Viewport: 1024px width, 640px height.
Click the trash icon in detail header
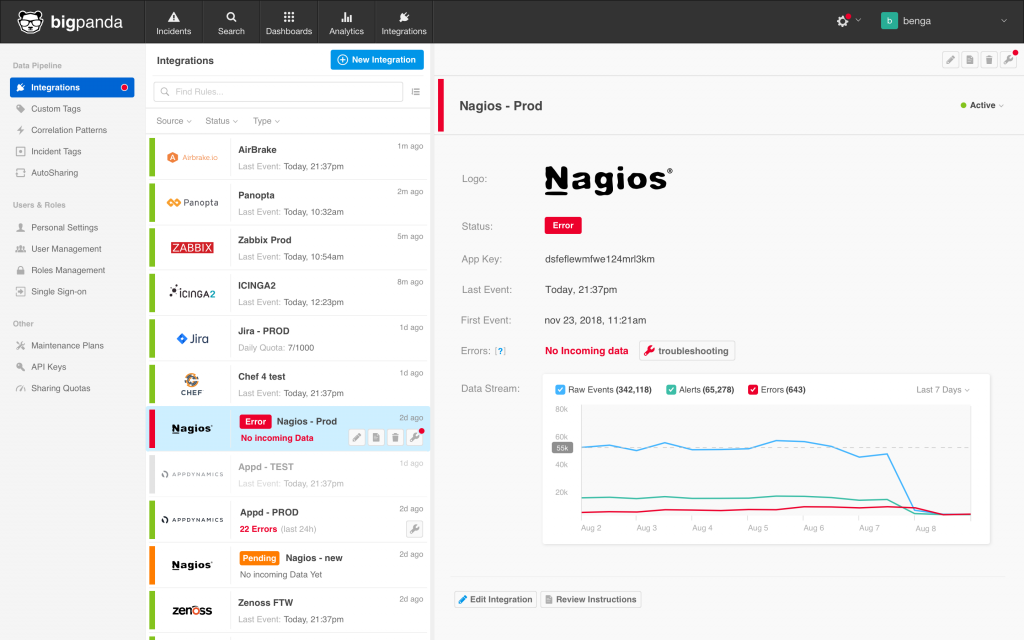coord(989,60)
